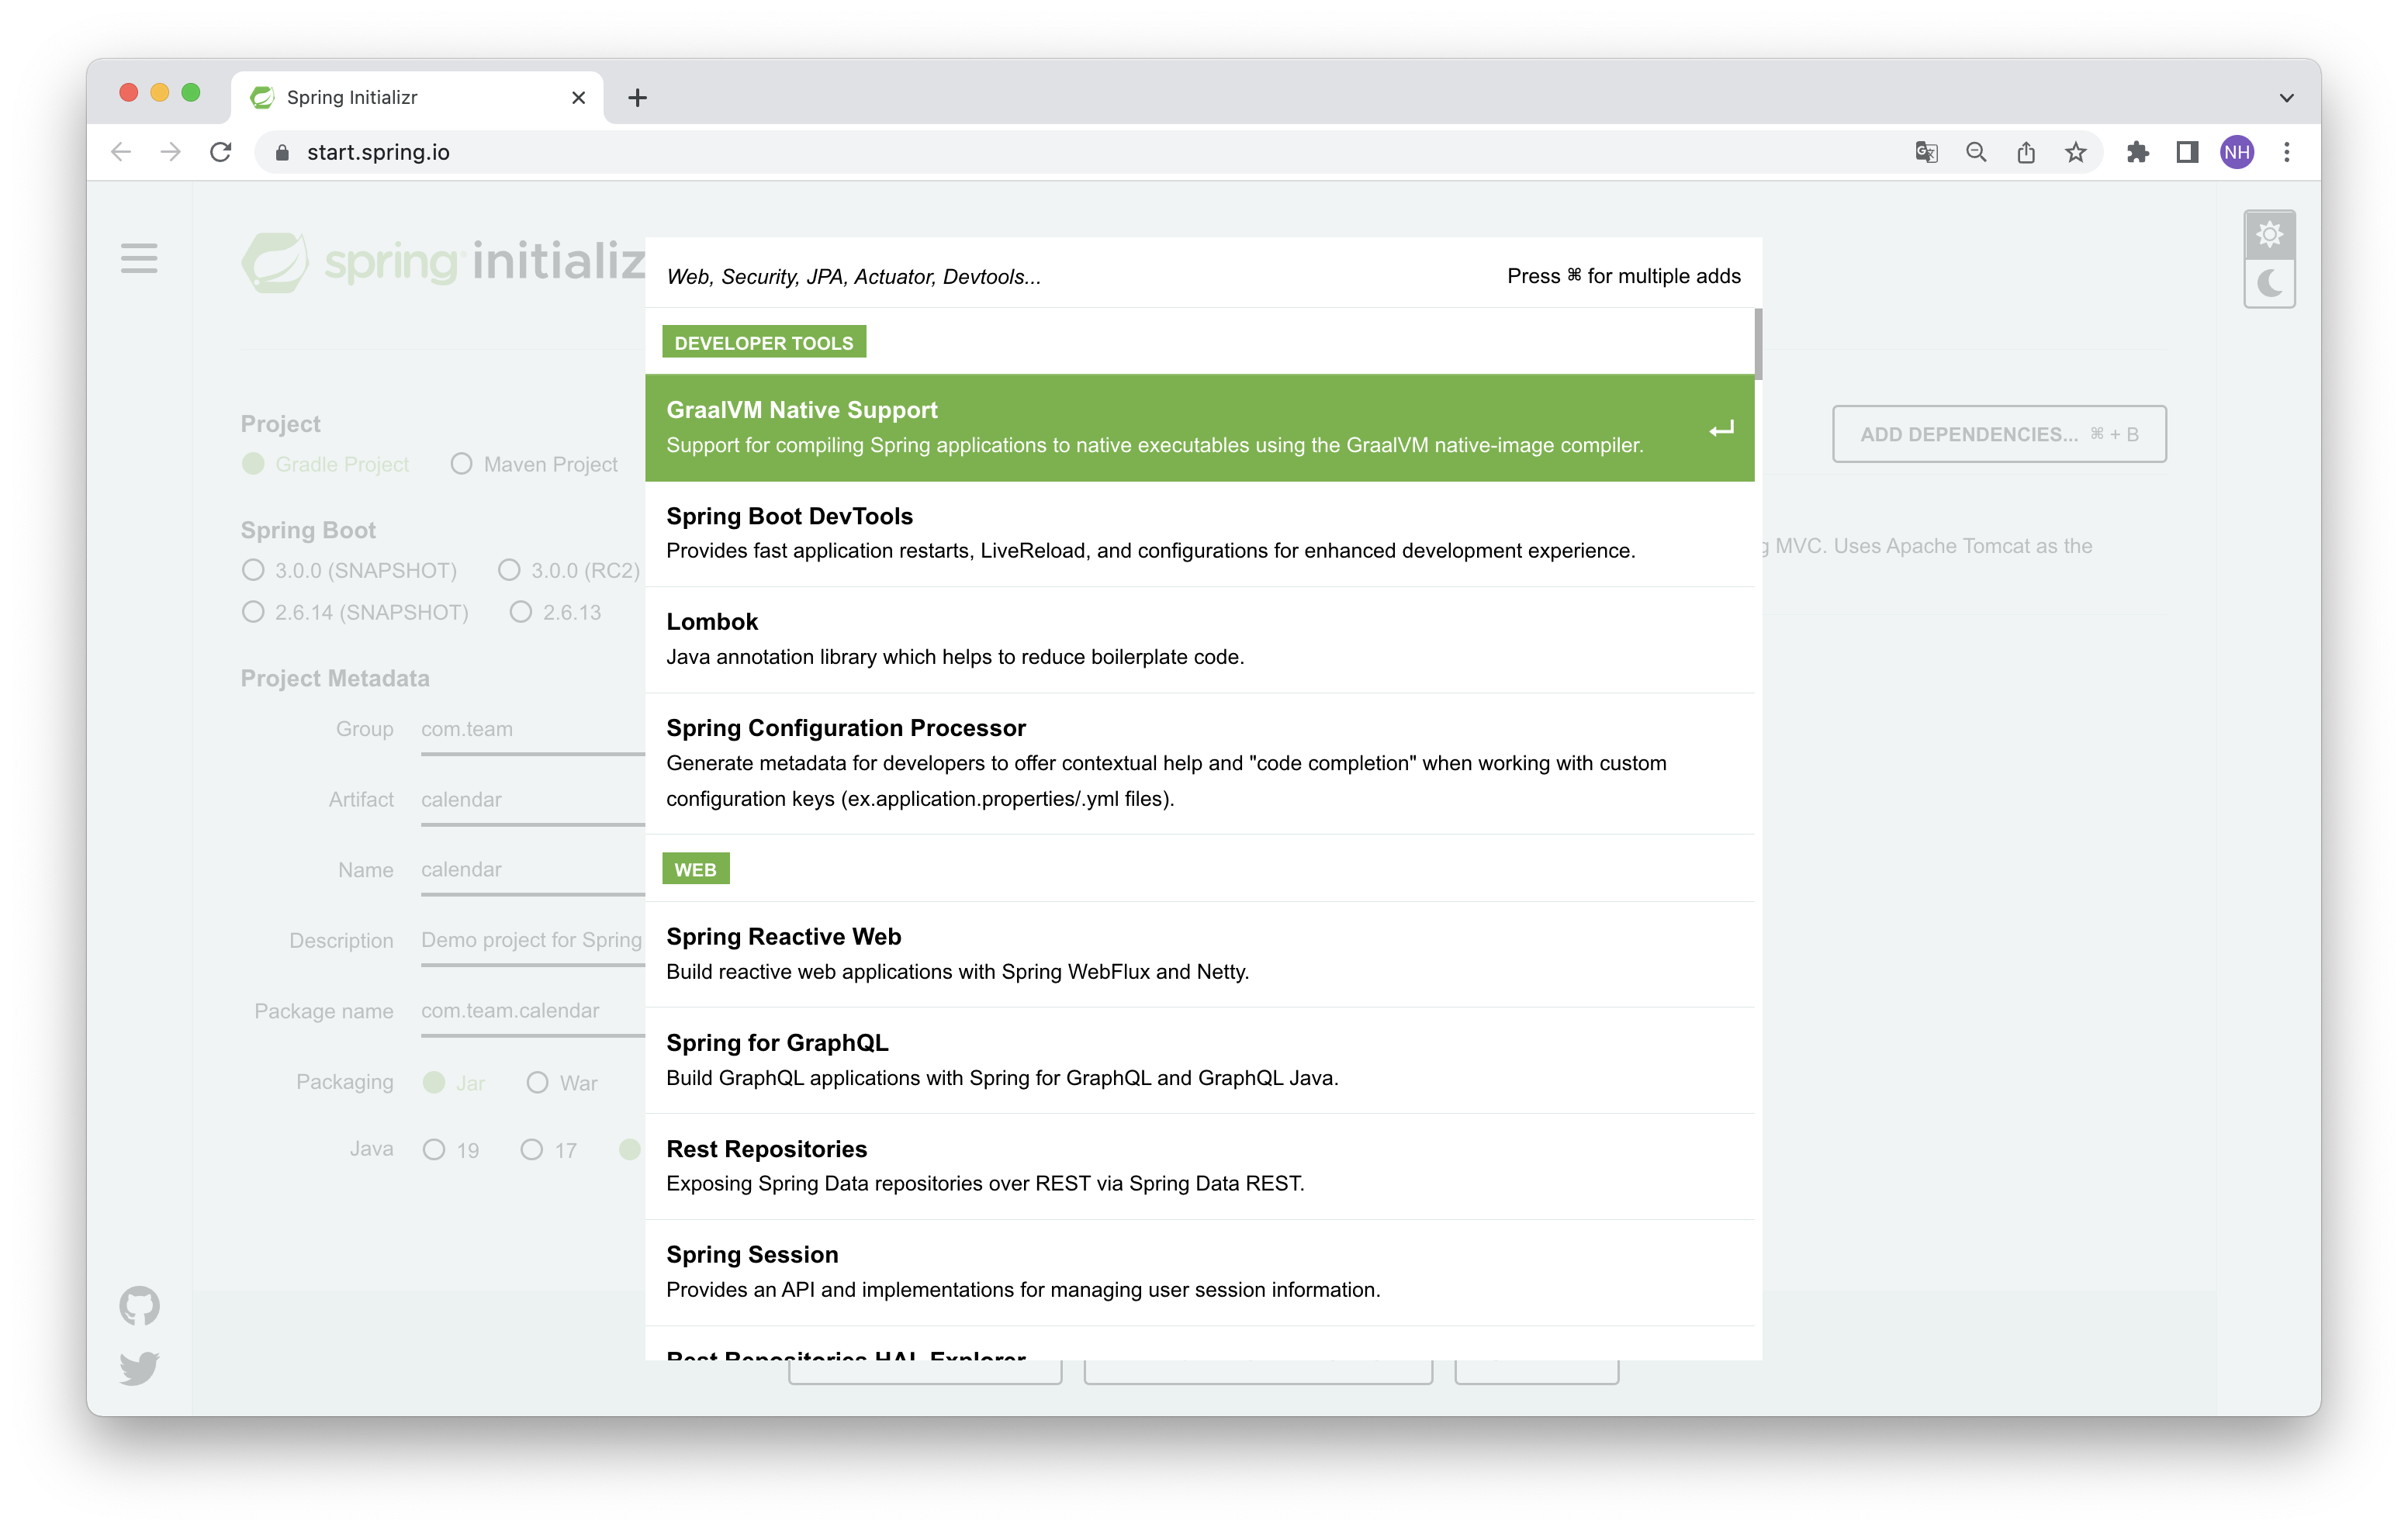Viewport: 2408px width, 1531px height.
Task: Click the browser zoom magnifier icon
Action: 1976,152
